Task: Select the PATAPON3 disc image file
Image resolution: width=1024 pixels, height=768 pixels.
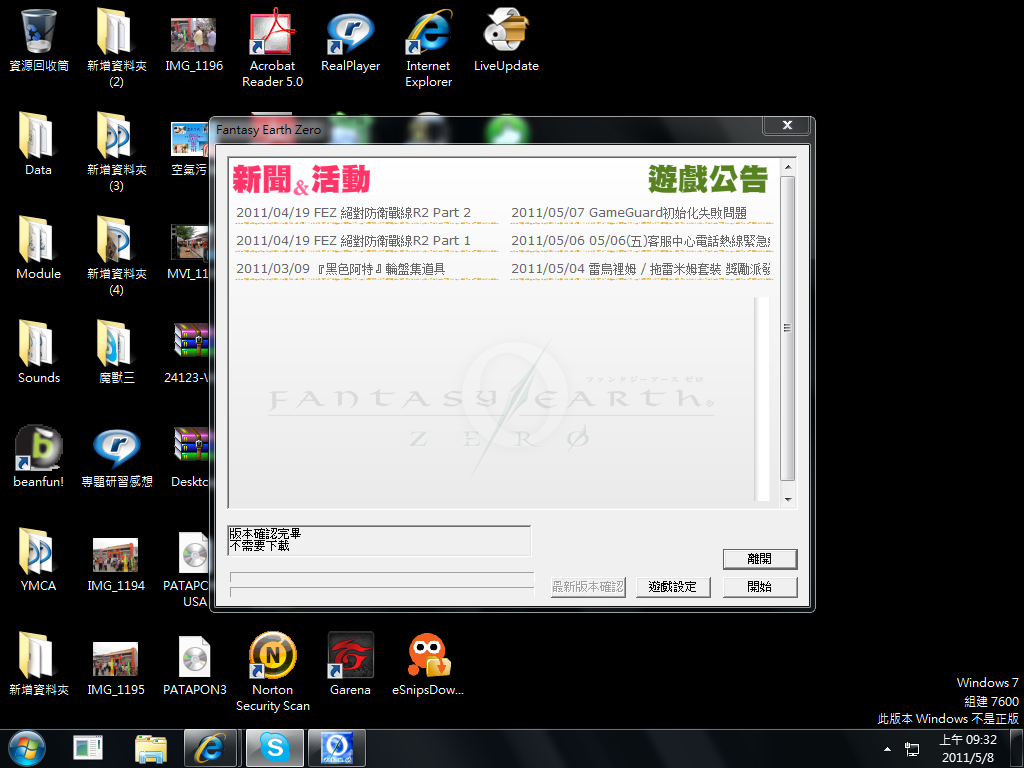Action: (x=194, y=664)
